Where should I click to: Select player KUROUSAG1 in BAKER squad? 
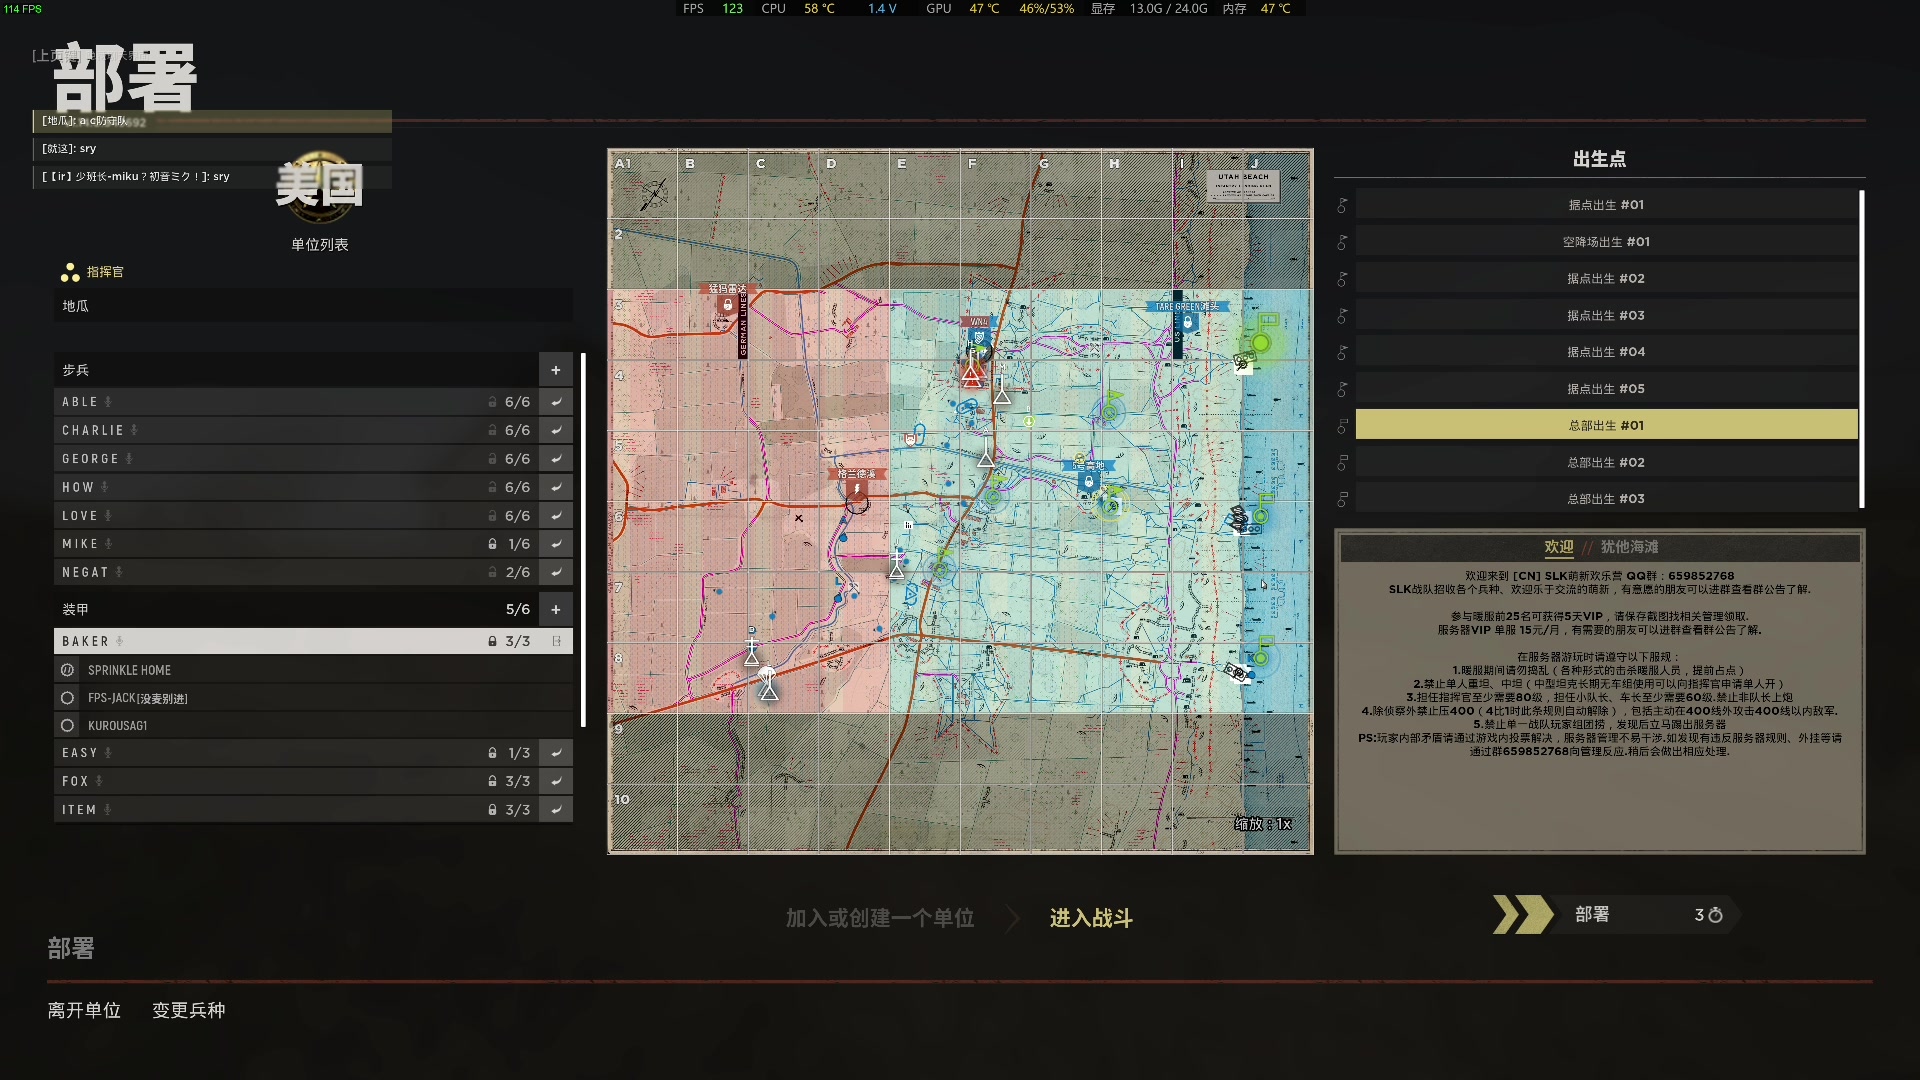117,726
